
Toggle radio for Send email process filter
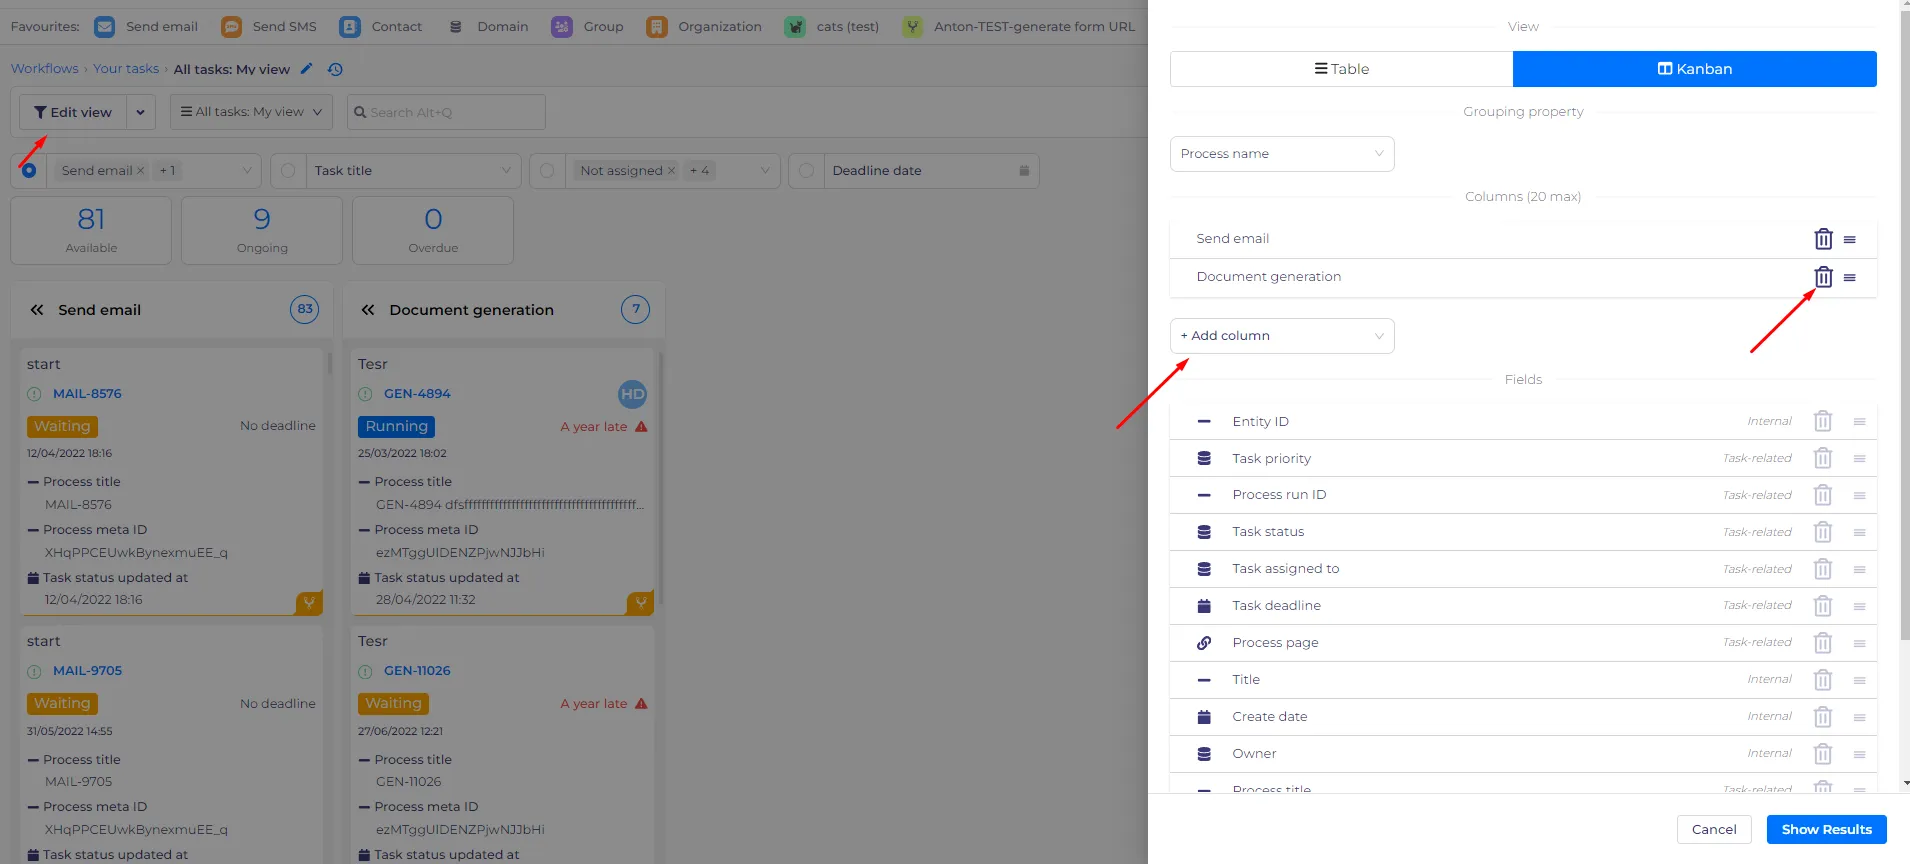[x=29, y=171]
